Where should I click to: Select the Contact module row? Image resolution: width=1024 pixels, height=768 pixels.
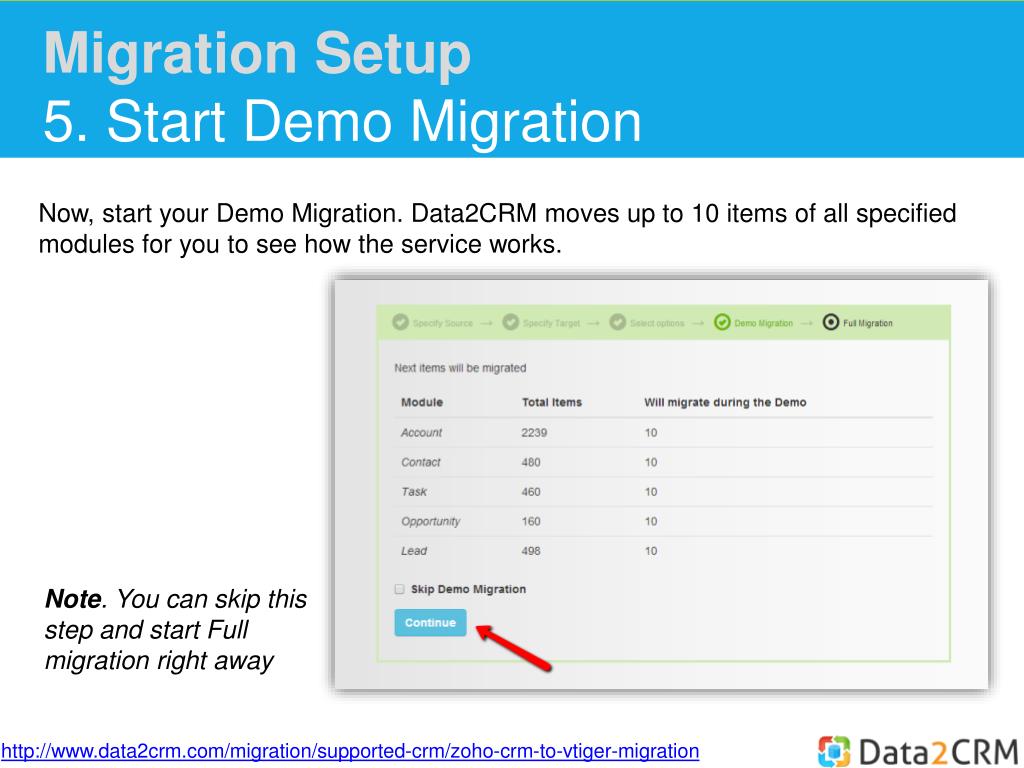point(664,462)
